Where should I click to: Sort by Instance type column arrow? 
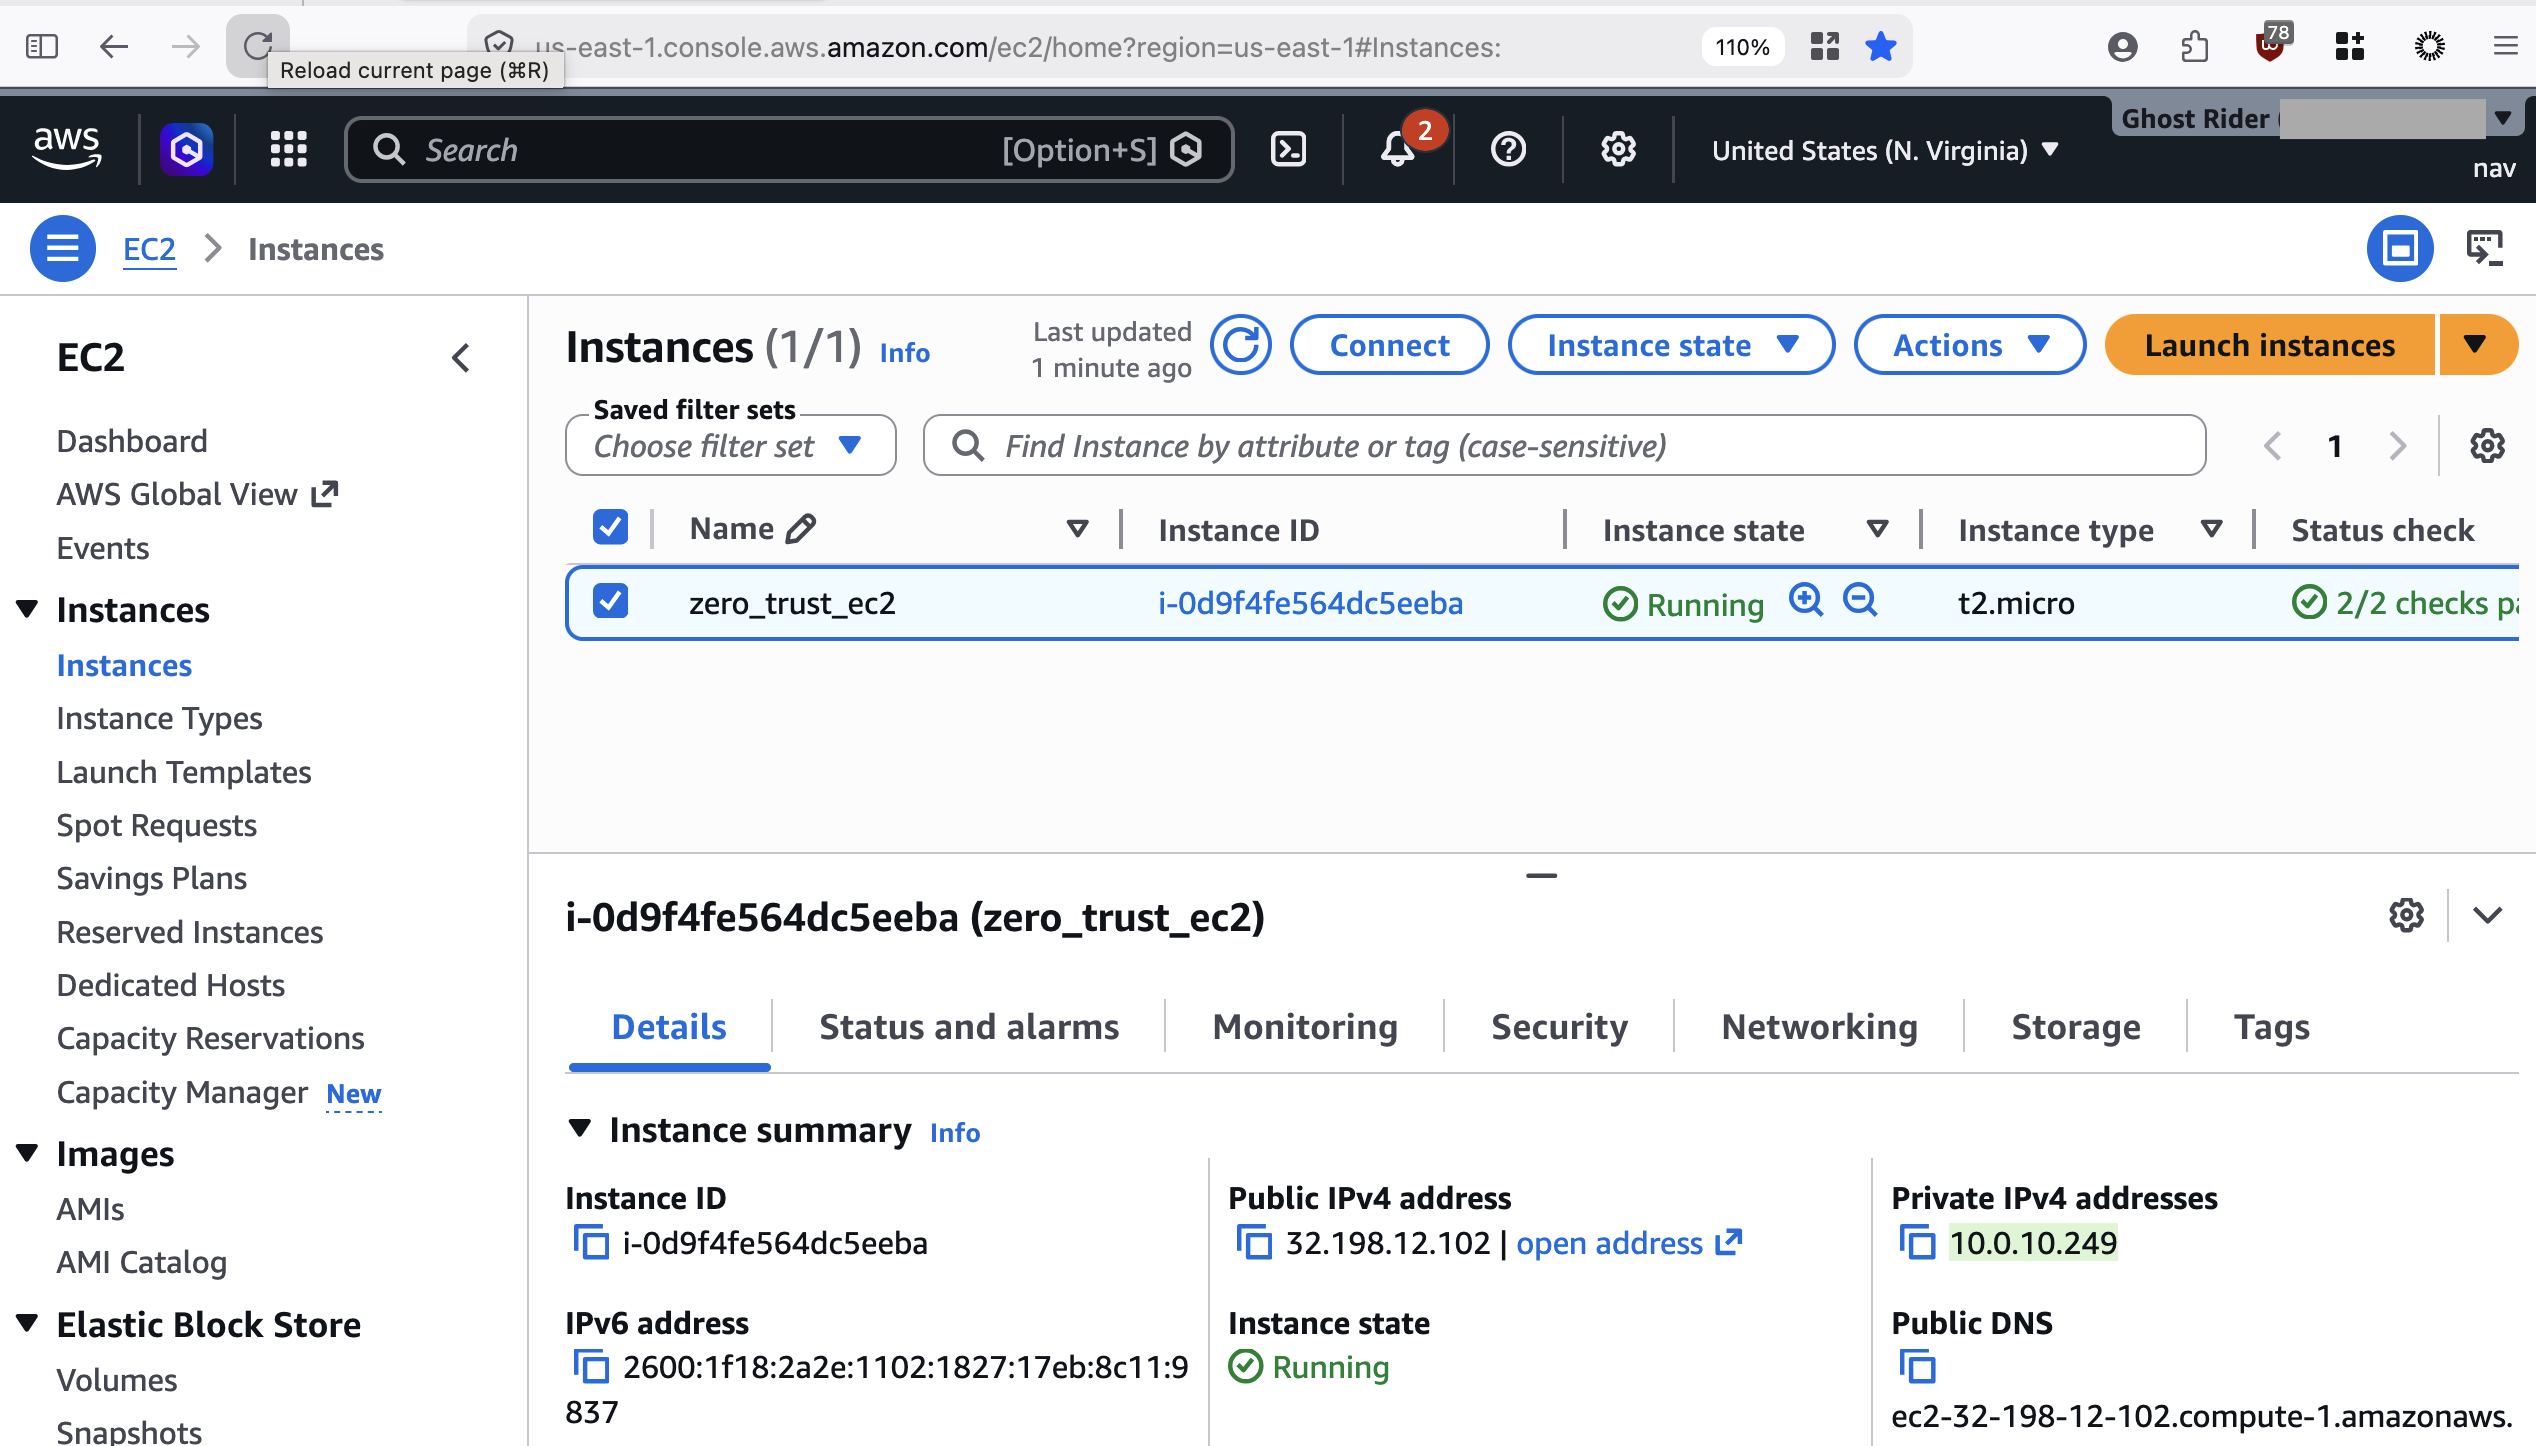pos(2212,528)
